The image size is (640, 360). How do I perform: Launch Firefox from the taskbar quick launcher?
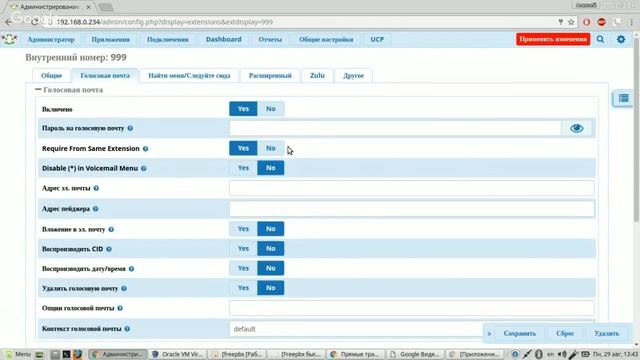tap(77, 354)
